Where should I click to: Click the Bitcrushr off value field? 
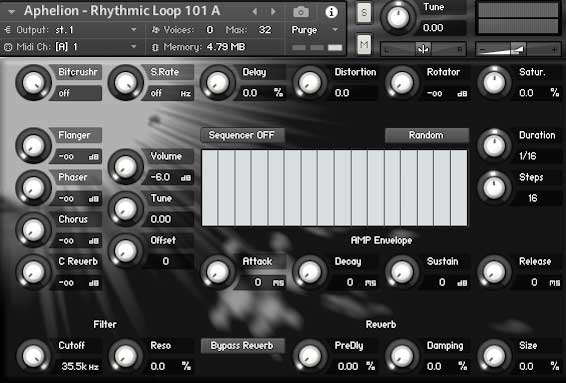tap(77, 93)
